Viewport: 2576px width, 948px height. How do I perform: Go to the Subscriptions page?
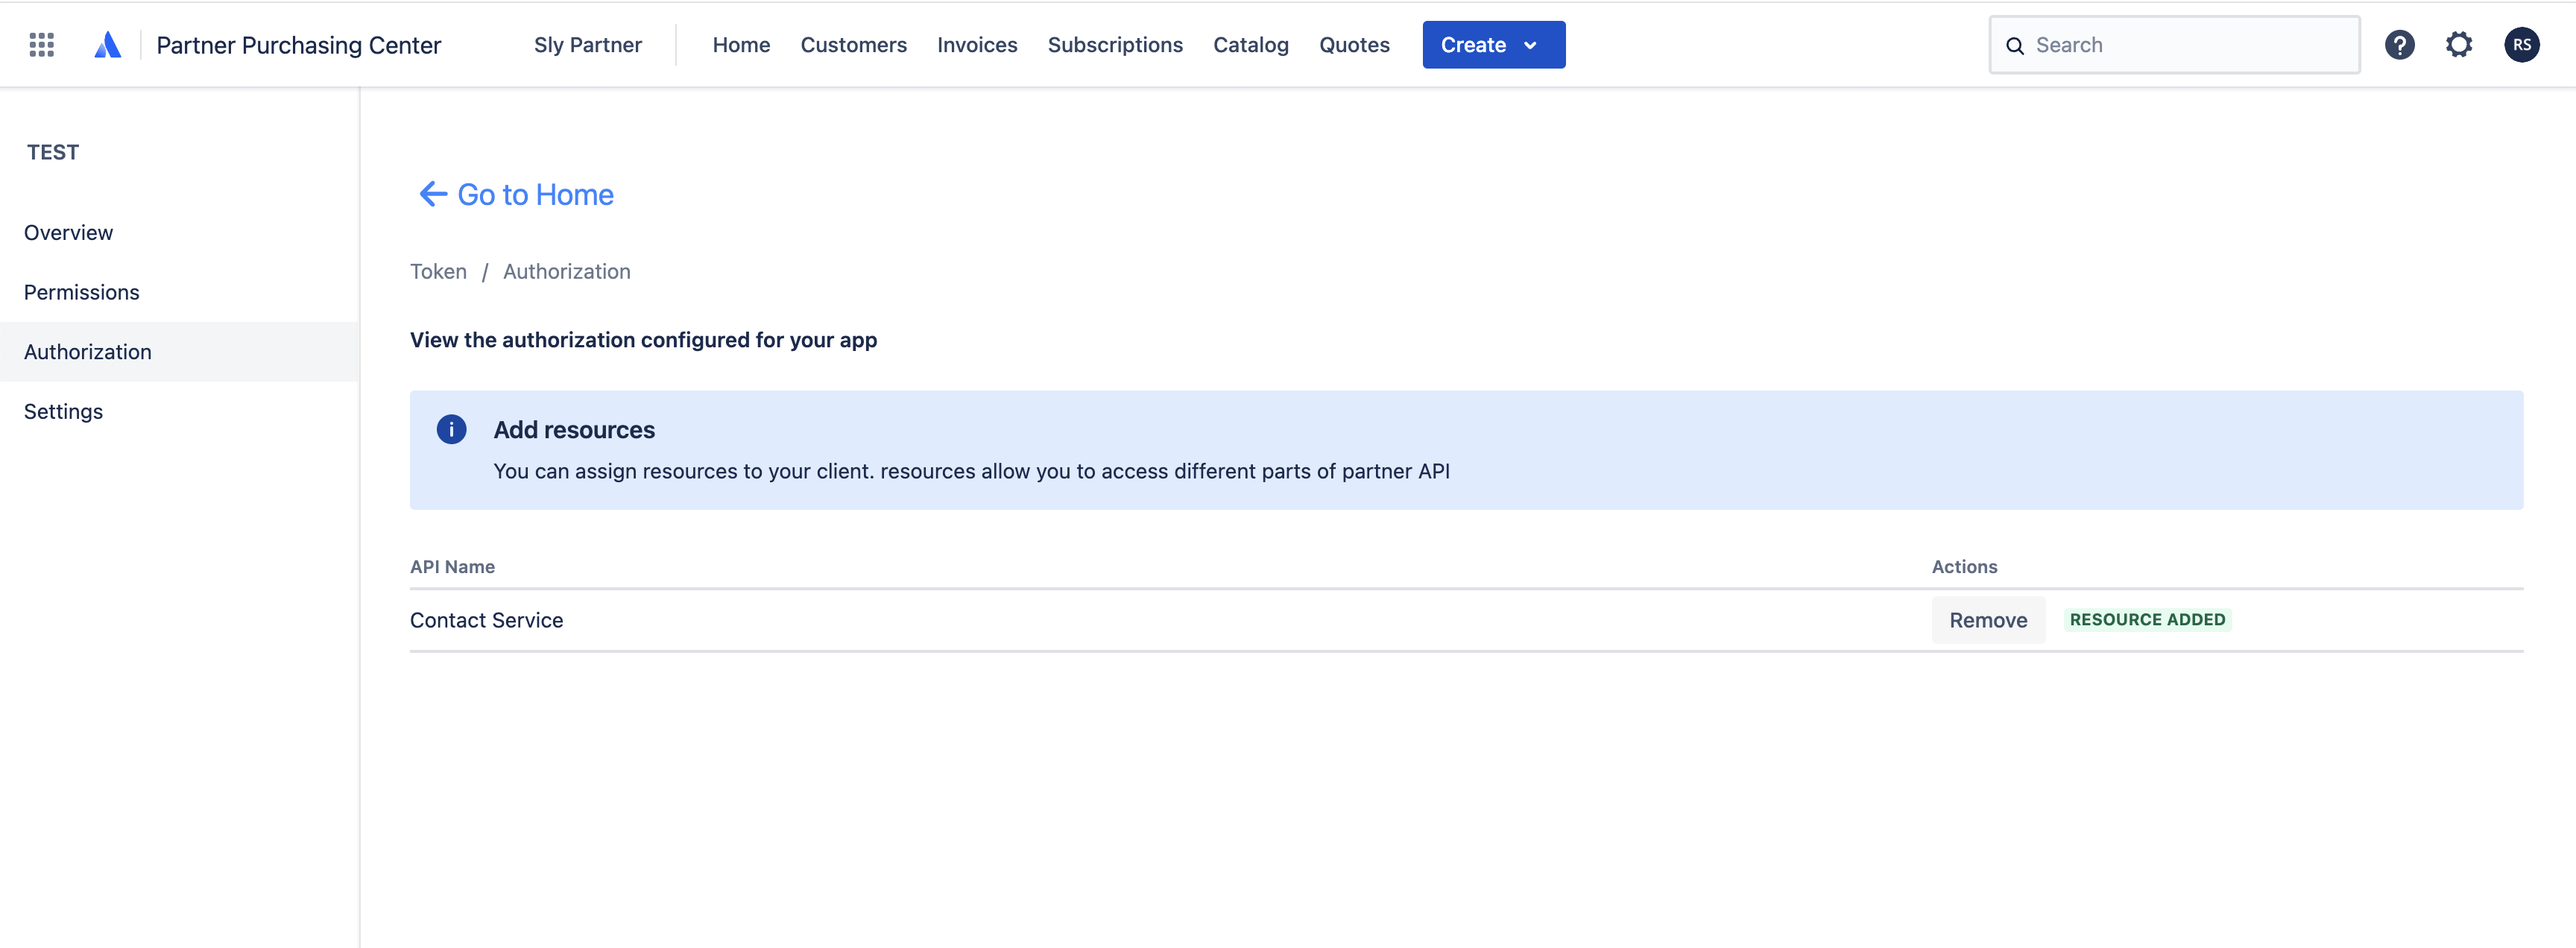[1114, 45]
